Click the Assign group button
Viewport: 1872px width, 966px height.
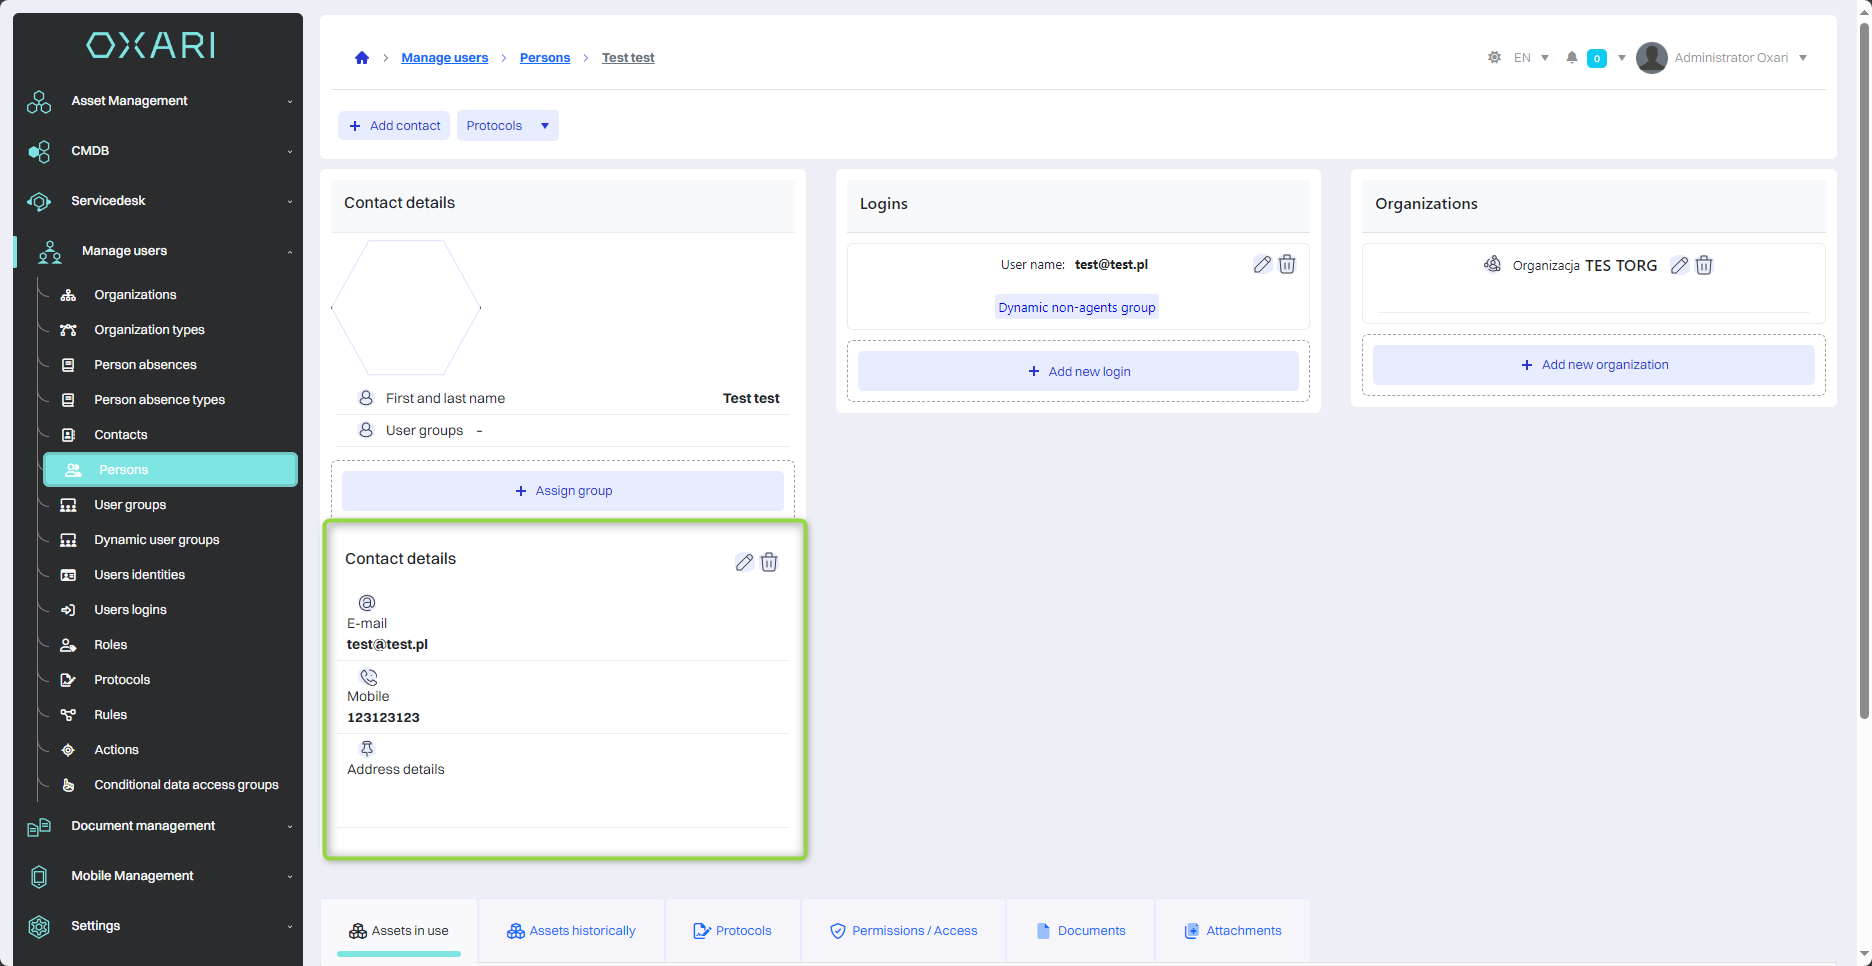[563, 491]
